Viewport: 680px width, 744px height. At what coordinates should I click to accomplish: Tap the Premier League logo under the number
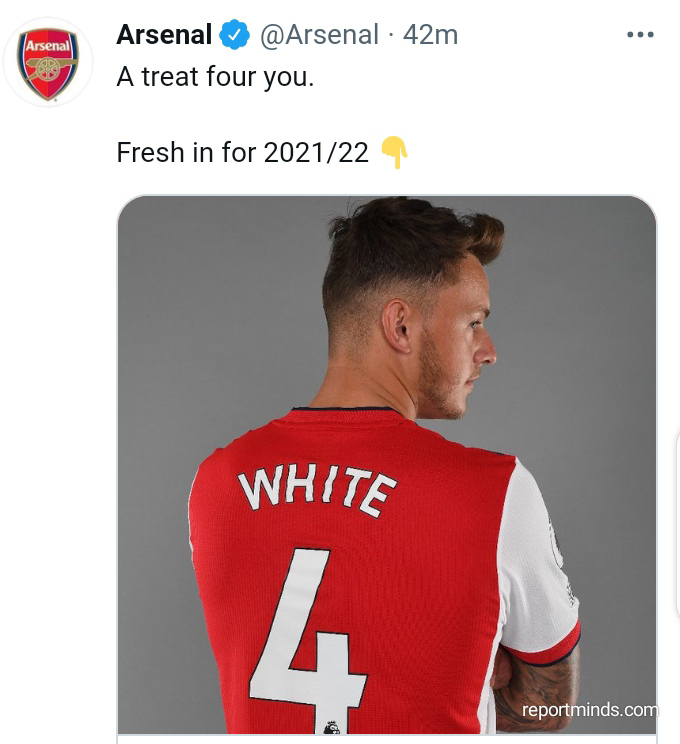click(331, 728)
